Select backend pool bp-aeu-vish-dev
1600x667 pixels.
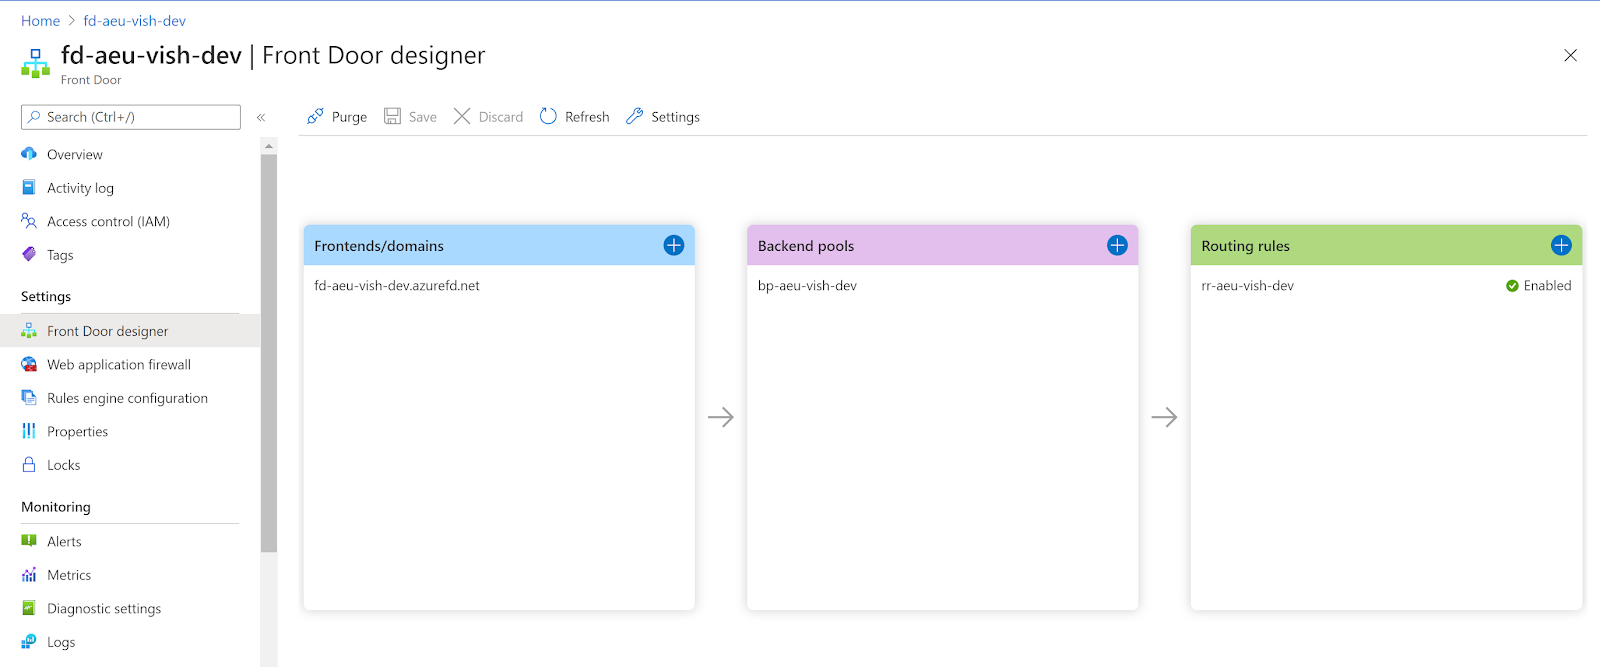tap(807, 286)
